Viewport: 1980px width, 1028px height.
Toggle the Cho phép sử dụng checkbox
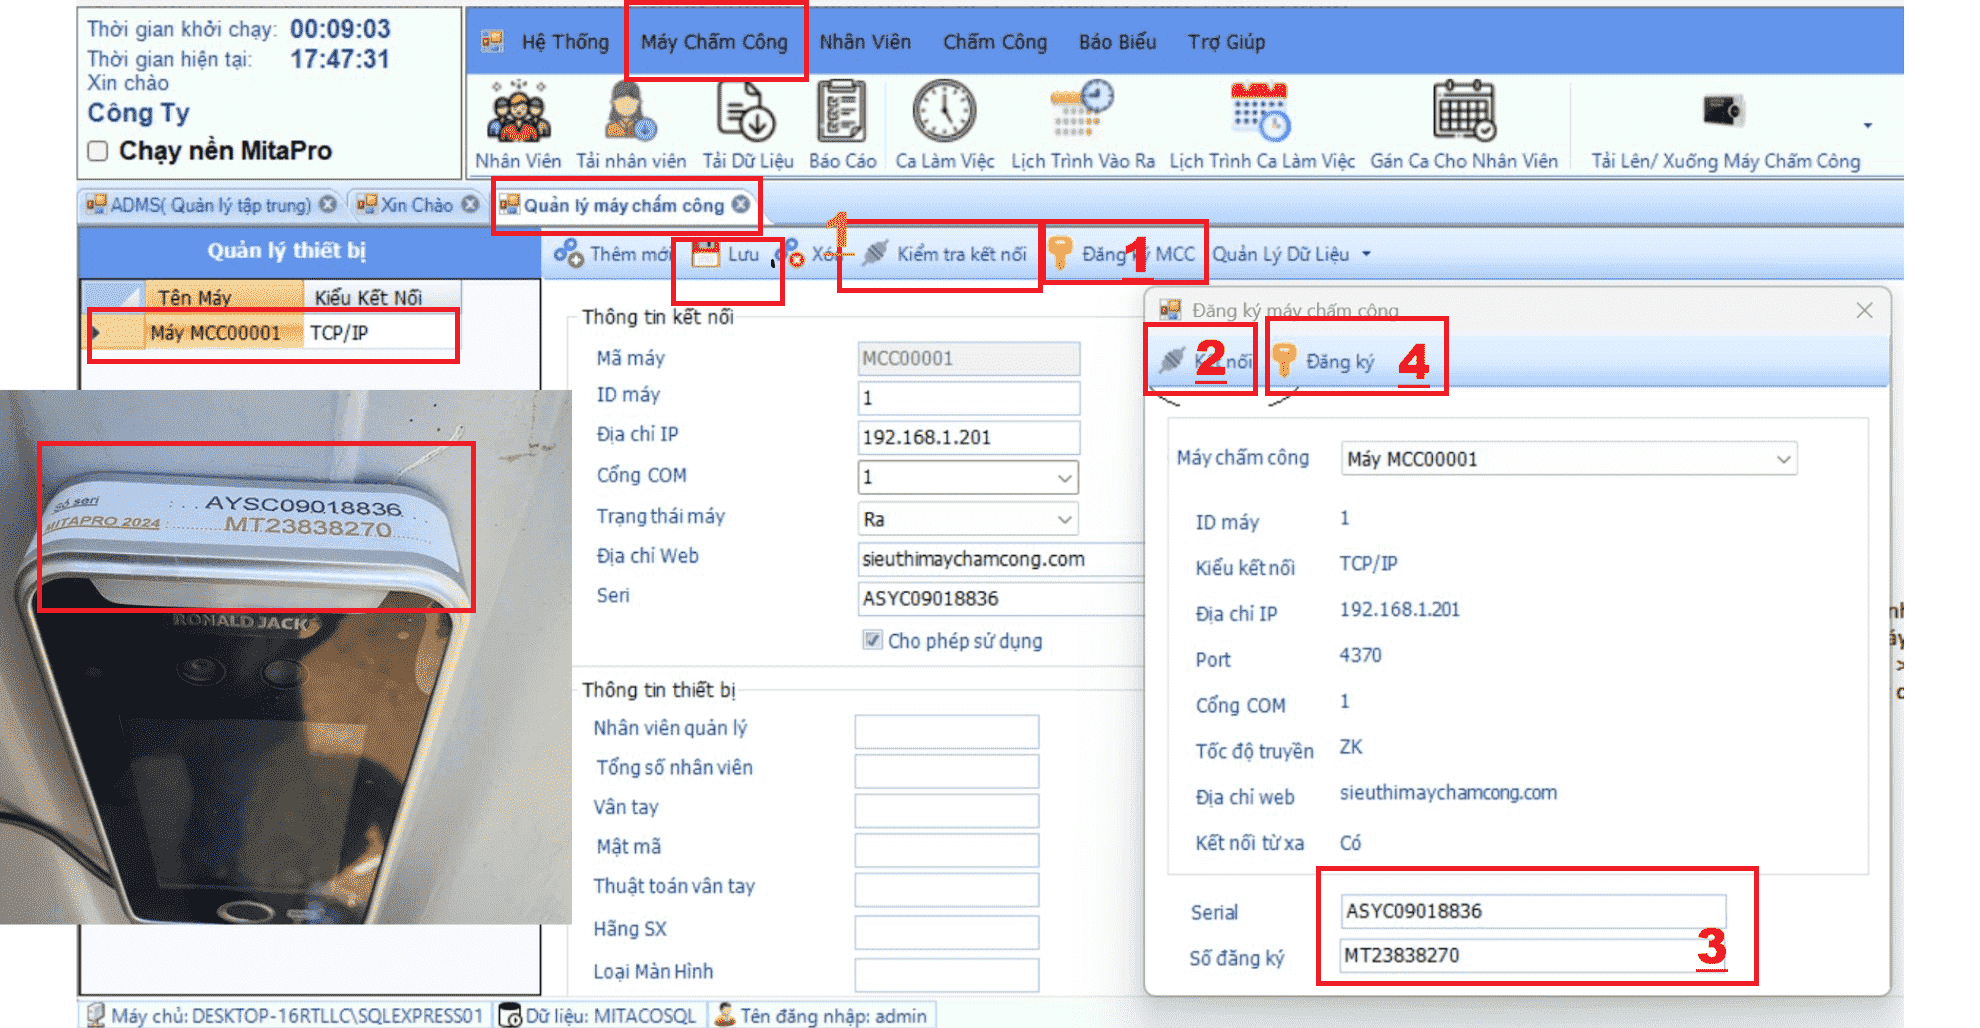tap(873, 640)
